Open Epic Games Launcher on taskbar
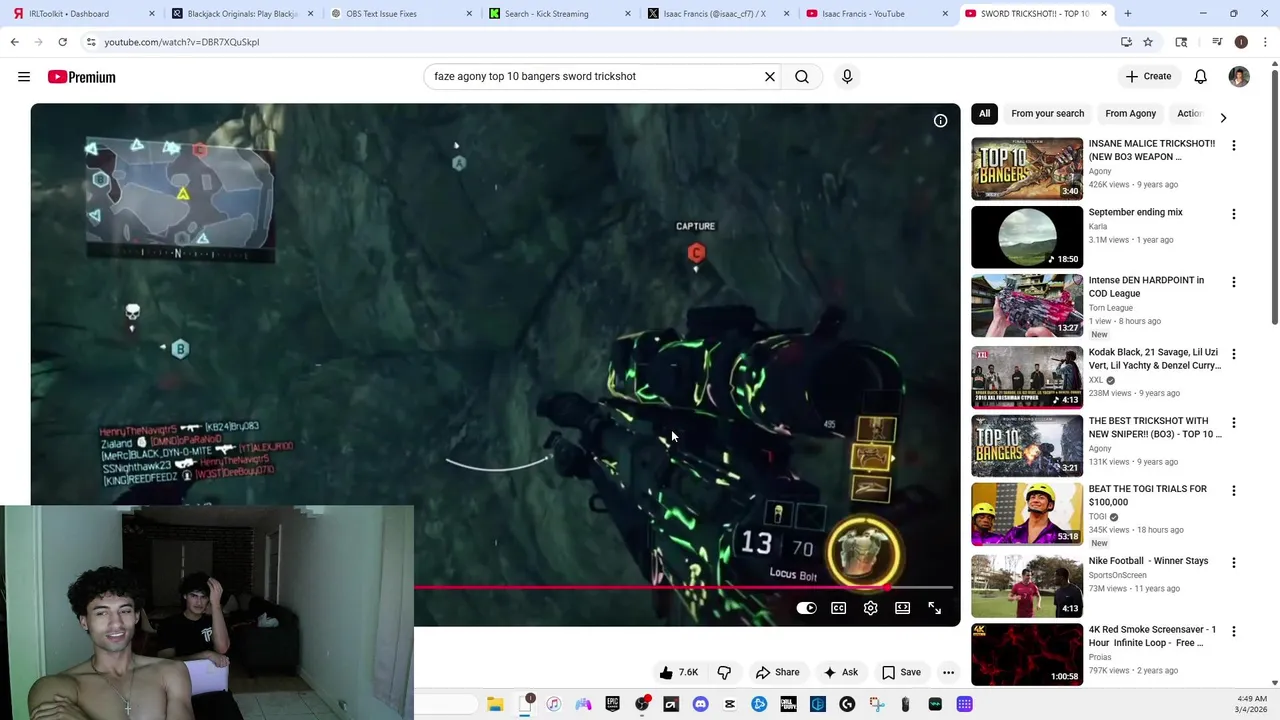 click(612, 704)
